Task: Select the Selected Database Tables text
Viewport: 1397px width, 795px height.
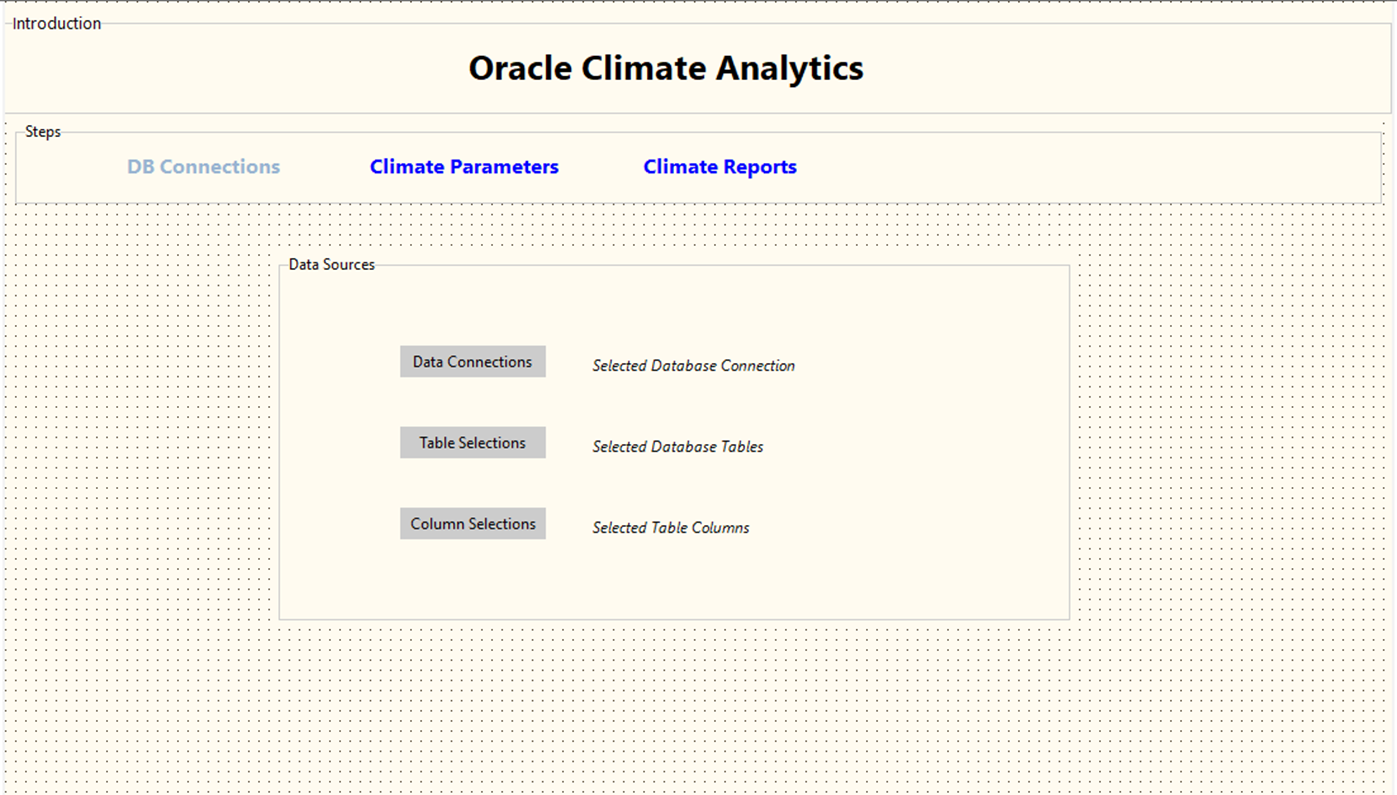Action: (677, 447)
